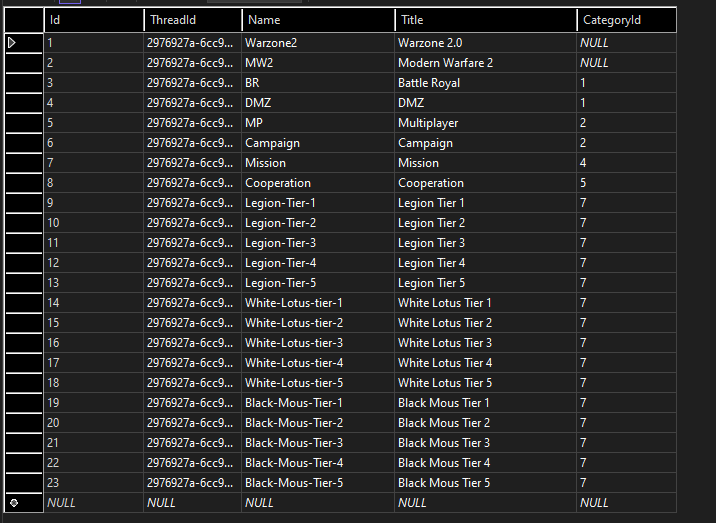Image resolution: width=716 pixels, height=523 pixels.
Task: Click the CategoryId cell of the Mission row
Action: 626,163
